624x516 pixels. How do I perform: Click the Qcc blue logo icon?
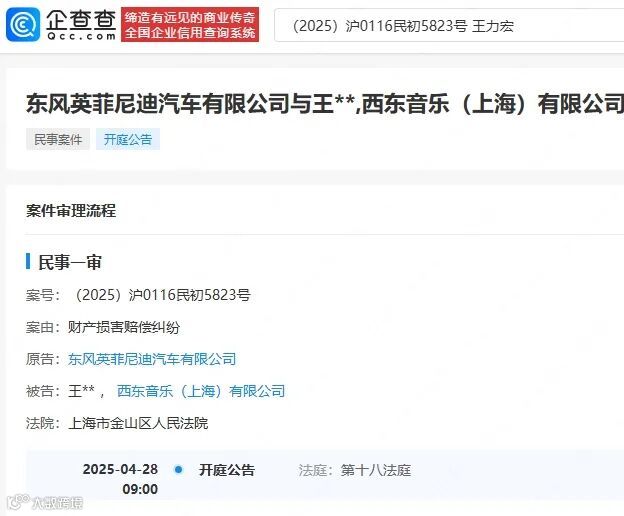point(23,25)
